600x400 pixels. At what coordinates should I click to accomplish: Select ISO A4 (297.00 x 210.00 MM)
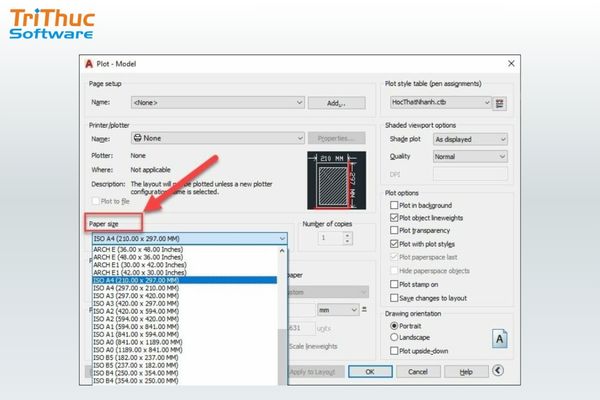(185, 288)
